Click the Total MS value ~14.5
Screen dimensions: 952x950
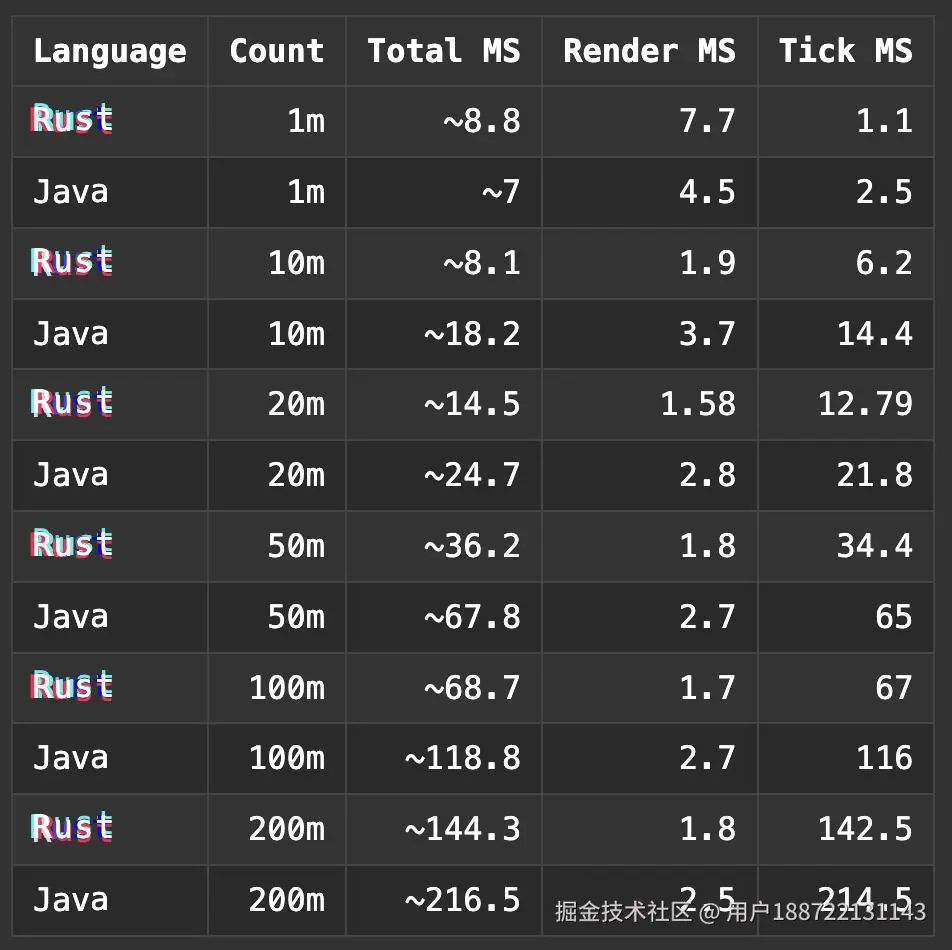tap(472, 404)
